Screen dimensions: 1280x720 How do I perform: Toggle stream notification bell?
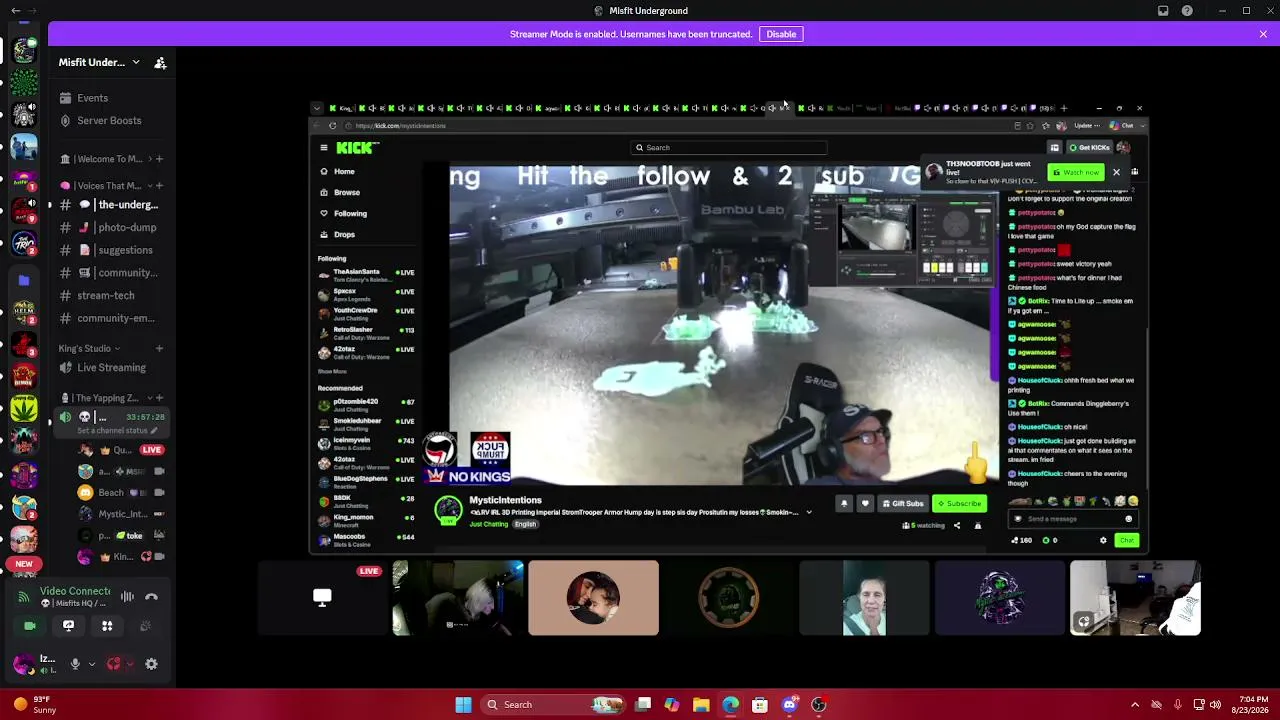pyautogui.click(x=844, y=504)
